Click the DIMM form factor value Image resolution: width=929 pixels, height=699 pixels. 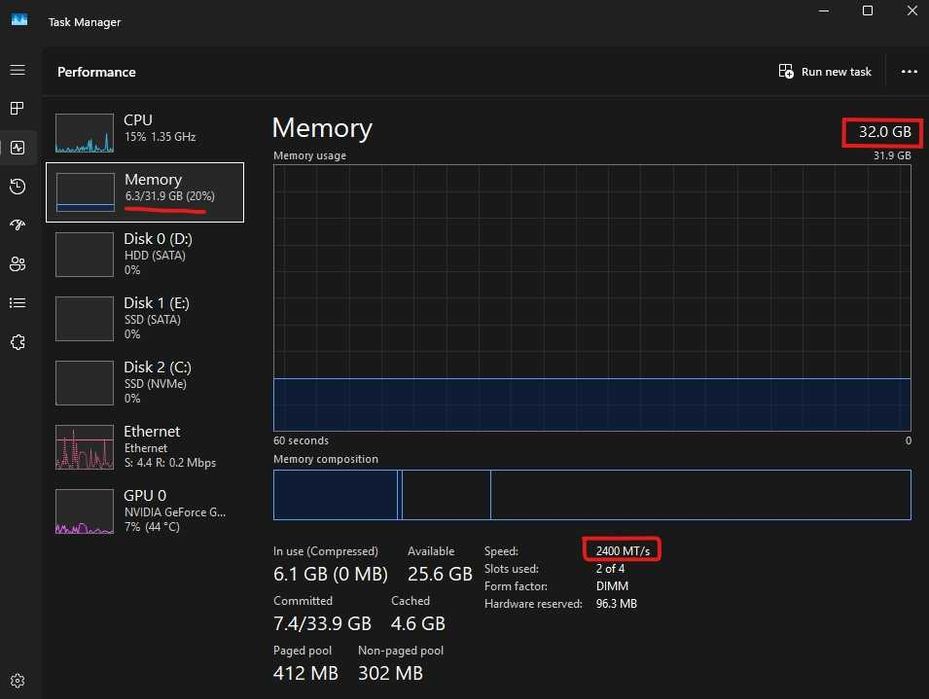coord(612,586)
